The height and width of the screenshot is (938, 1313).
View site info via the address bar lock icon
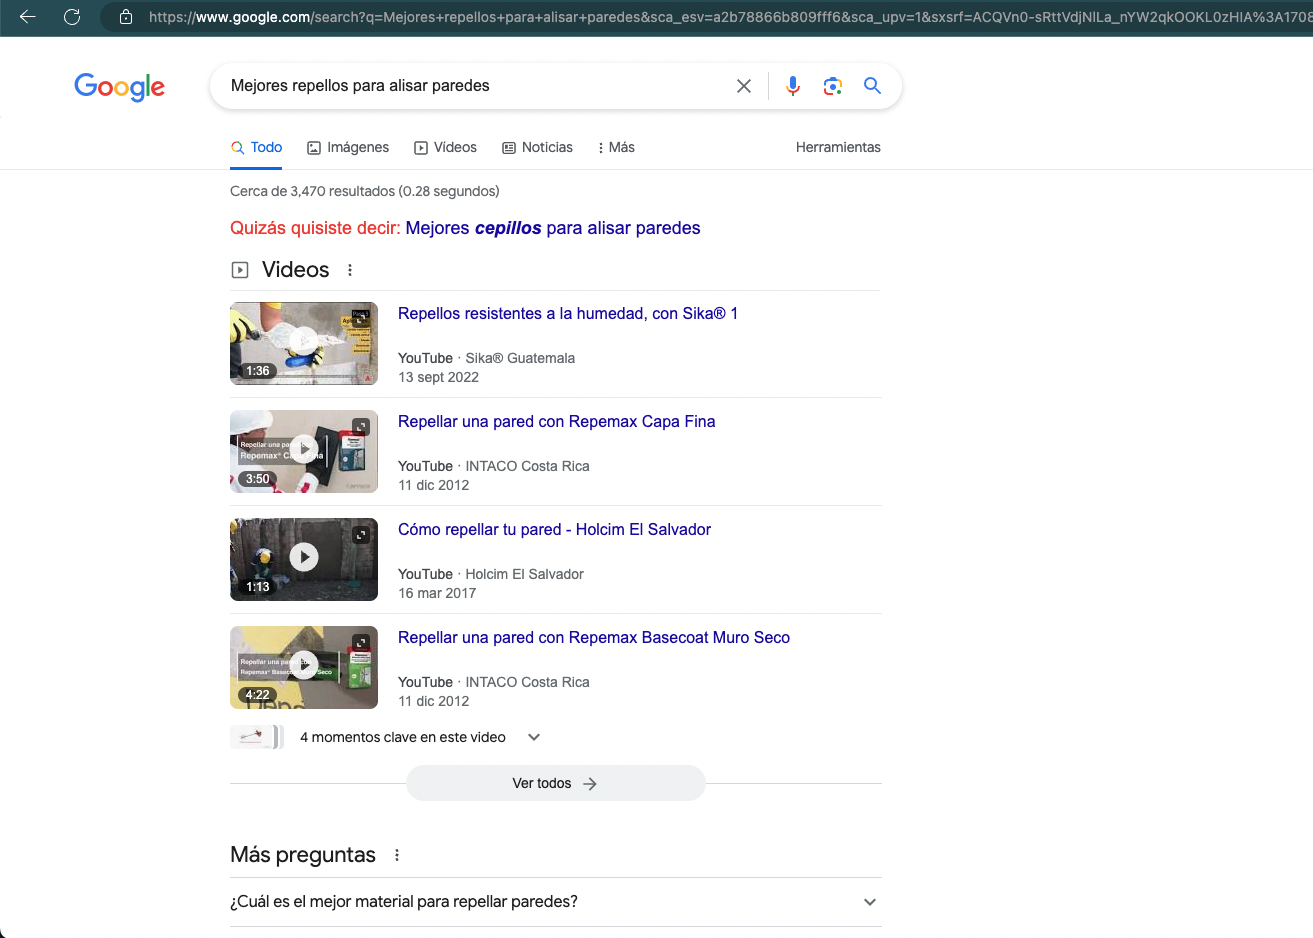click(126, 17)
